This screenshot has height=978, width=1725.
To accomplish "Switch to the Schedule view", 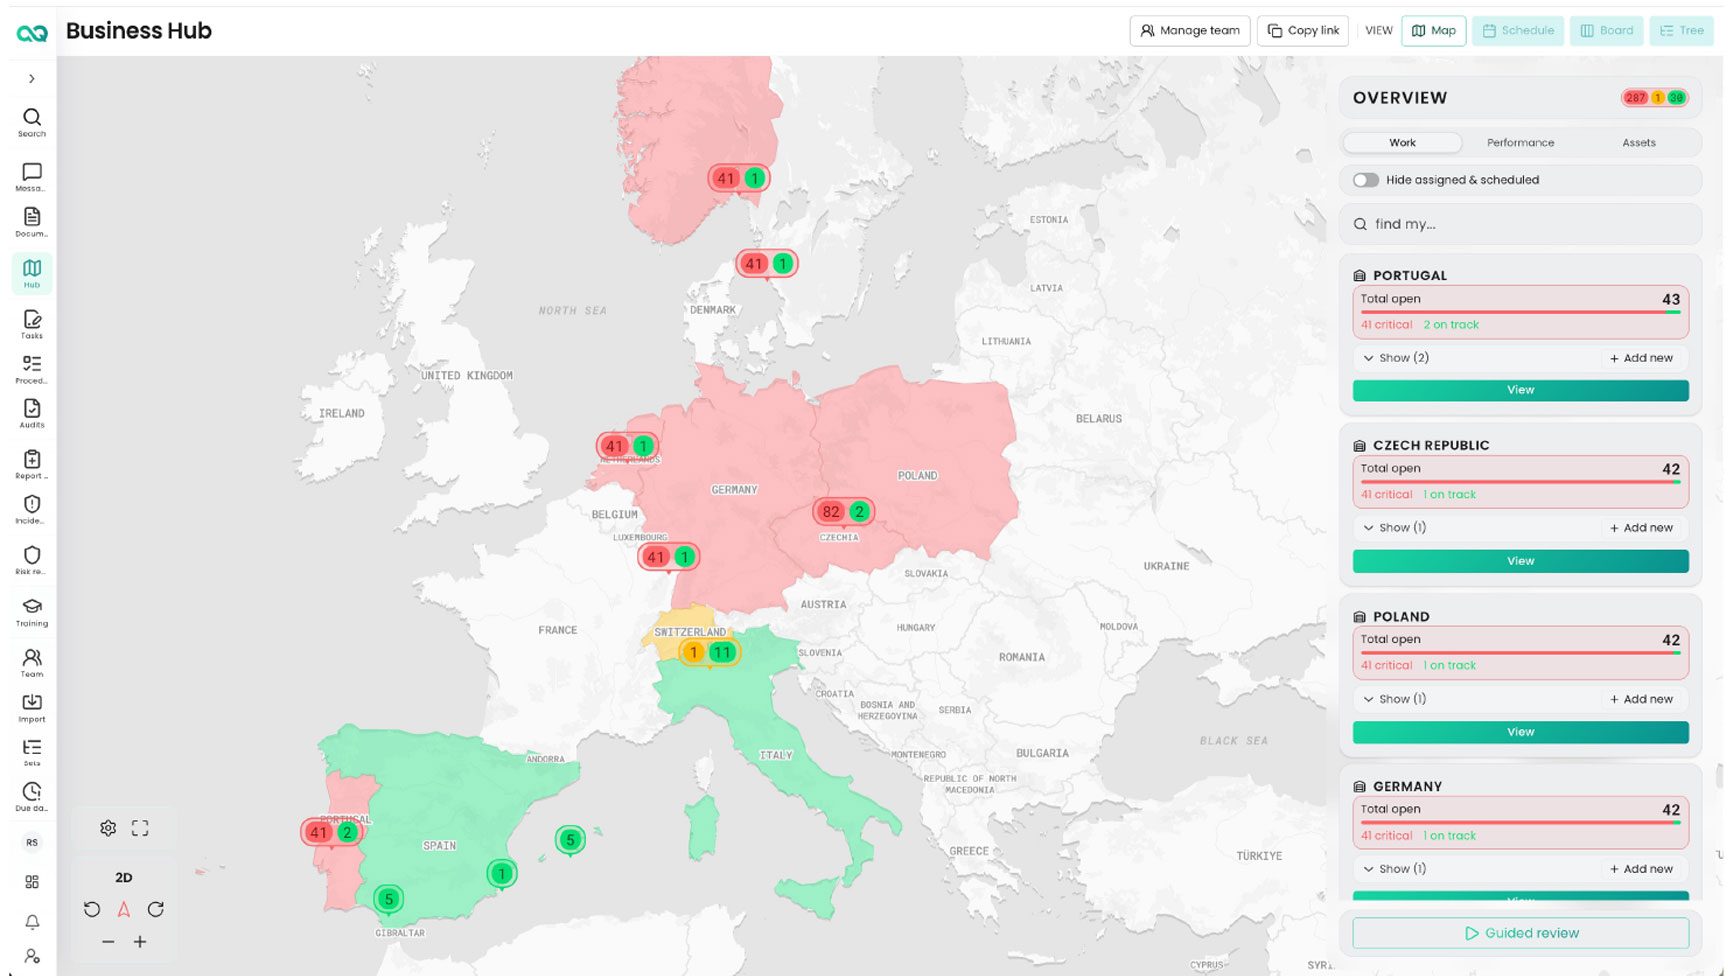I will (x=1518, y=31).
